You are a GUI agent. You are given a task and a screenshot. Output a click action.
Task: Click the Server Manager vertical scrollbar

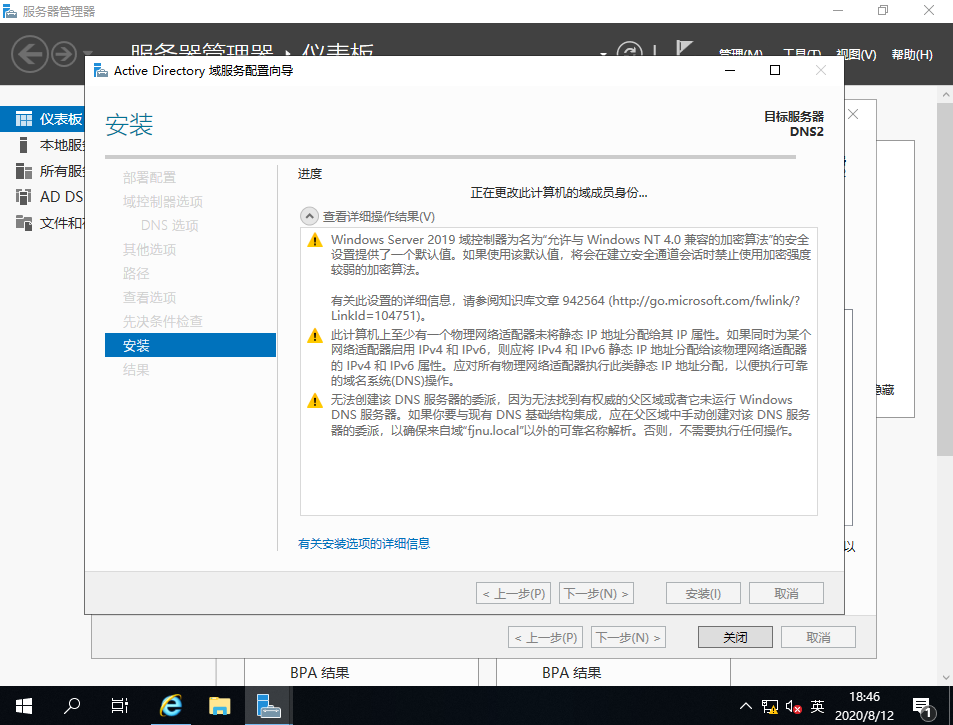click(944, 280)
